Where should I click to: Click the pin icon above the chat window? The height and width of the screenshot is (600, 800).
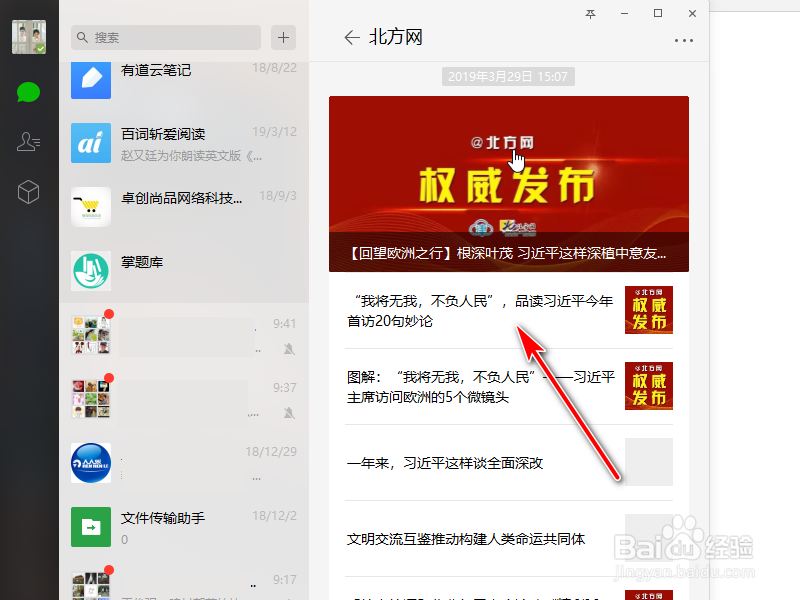coord(590,14)
